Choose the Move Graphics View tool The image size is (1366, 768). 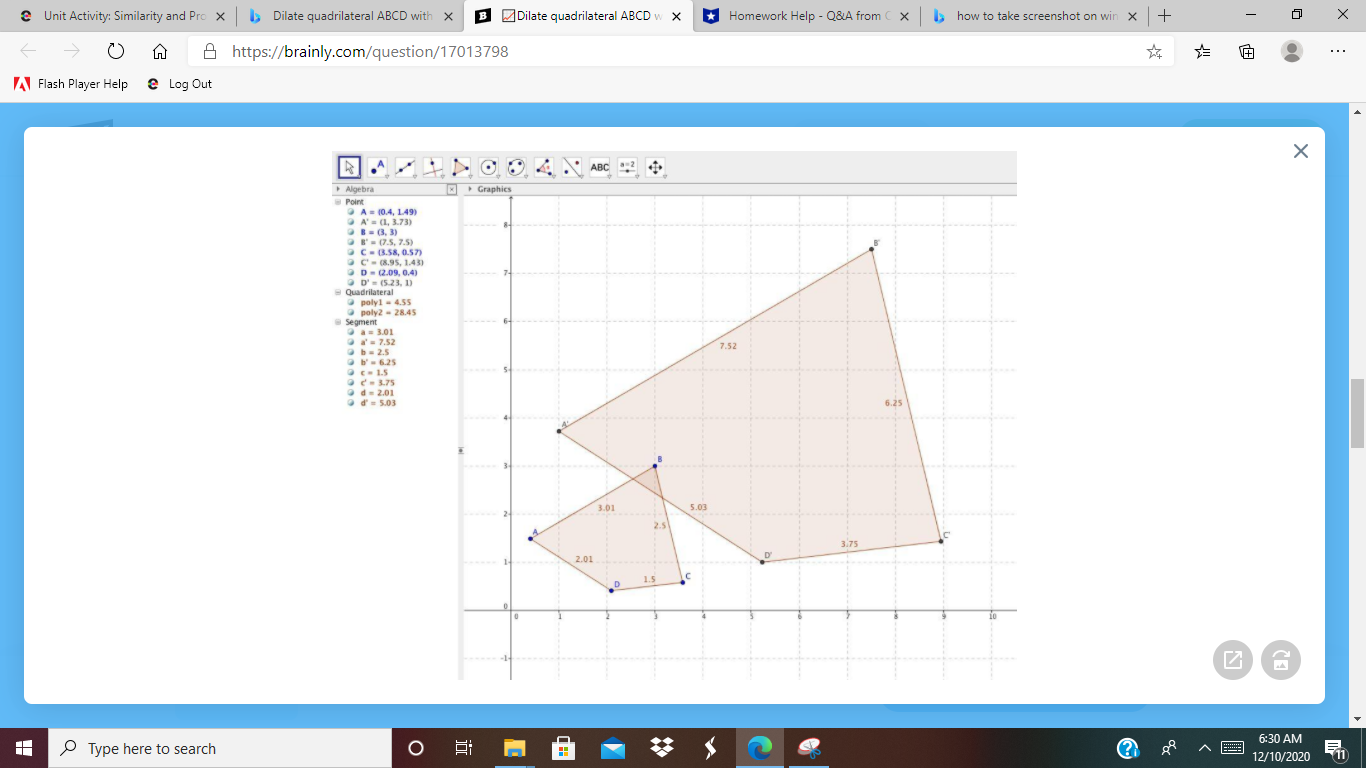[x=656, y=167]
